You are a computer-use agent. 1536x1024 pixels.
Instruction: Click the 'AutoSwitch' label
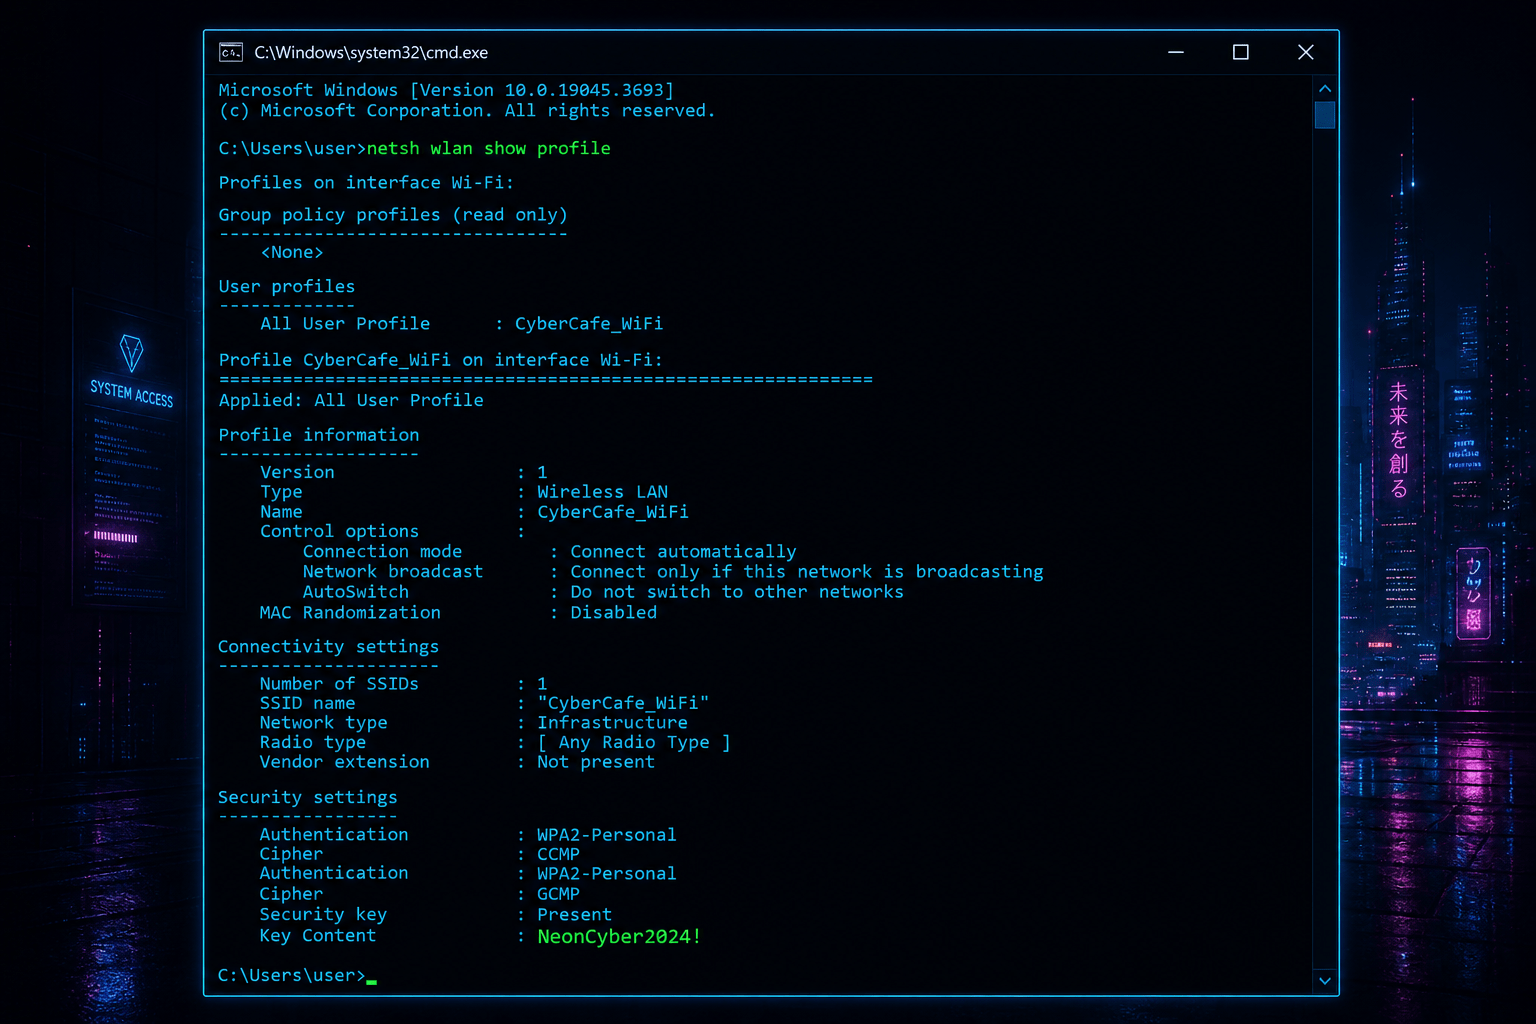tap(355, 592)
